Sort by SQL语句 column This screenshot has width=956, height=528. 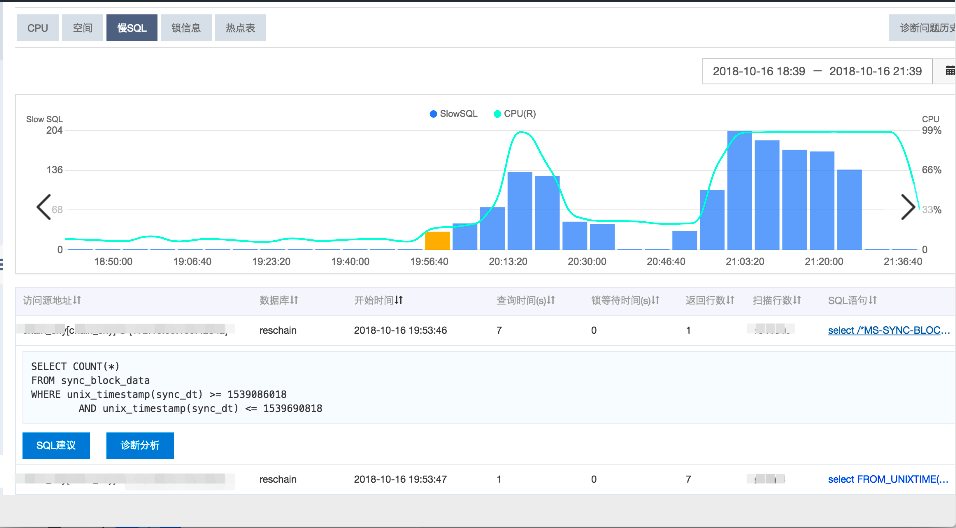pyautogui.click(x=852, y=301)
